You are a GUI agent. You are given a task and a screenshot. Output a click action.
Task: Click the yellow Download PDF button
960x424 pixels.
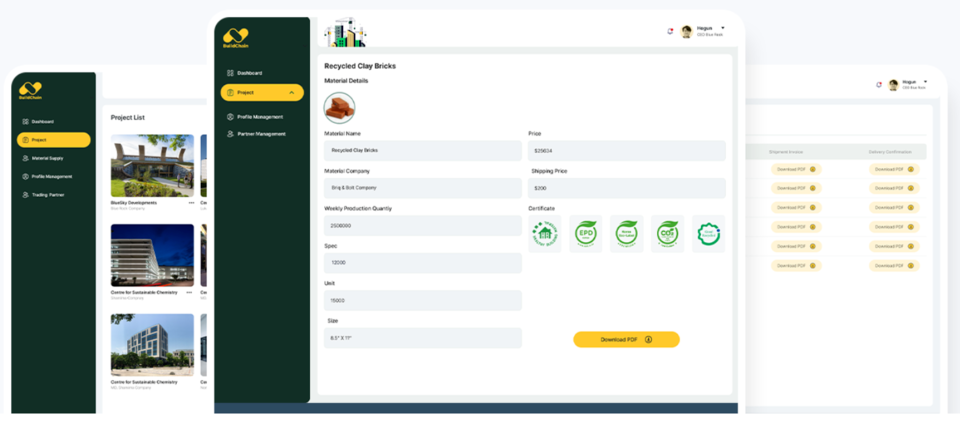(x=626, y=340)
